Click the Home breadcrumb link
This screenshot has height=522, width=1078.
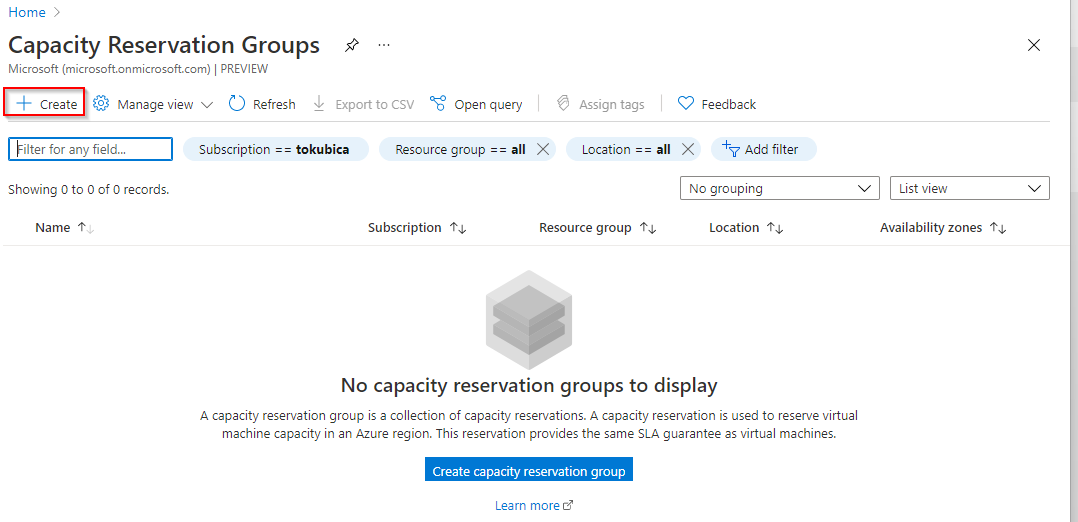(27, 12)
